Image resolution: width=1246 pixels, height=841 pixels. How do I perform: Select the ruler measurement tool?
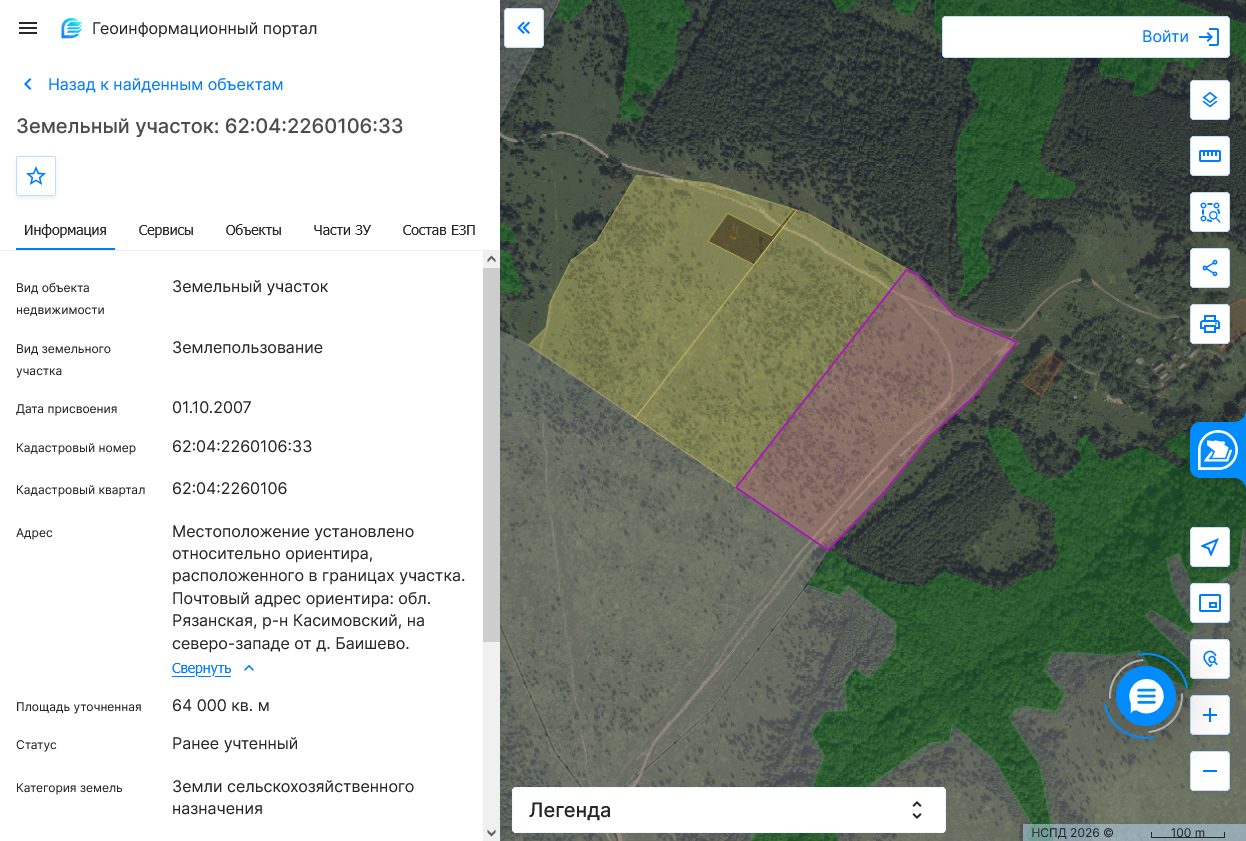point(1210,156)
